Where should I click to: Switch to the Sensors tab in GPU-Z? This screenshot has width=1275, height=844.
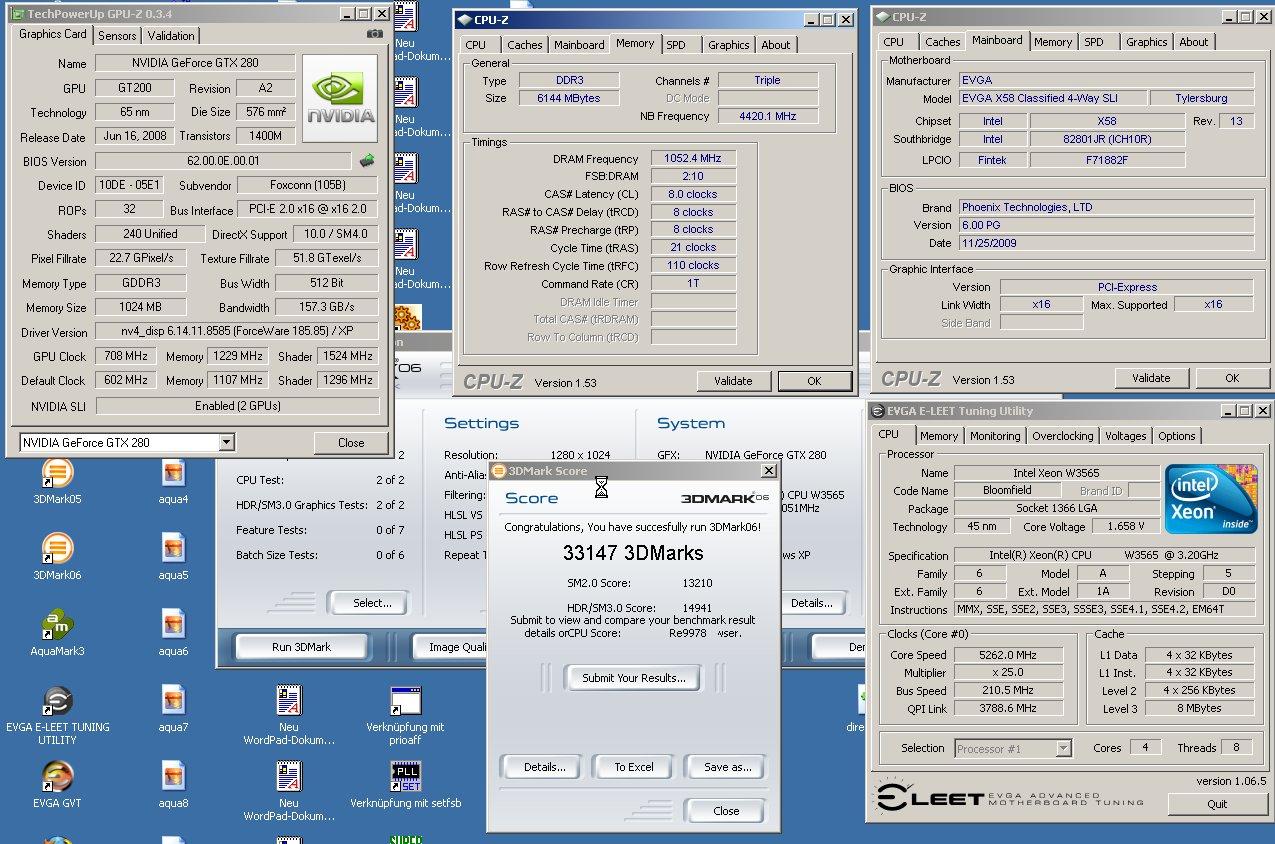[x=117, y=35]
